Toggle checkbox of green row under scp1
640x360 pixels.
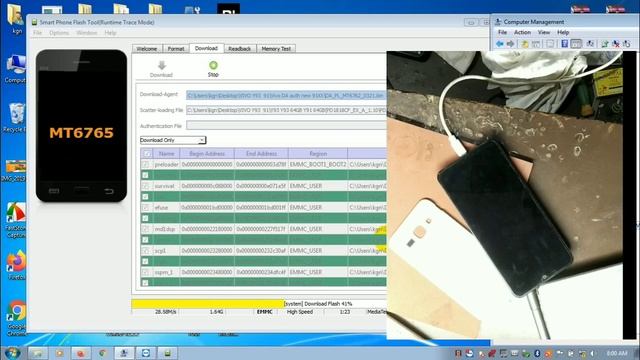tap(145, 261)
